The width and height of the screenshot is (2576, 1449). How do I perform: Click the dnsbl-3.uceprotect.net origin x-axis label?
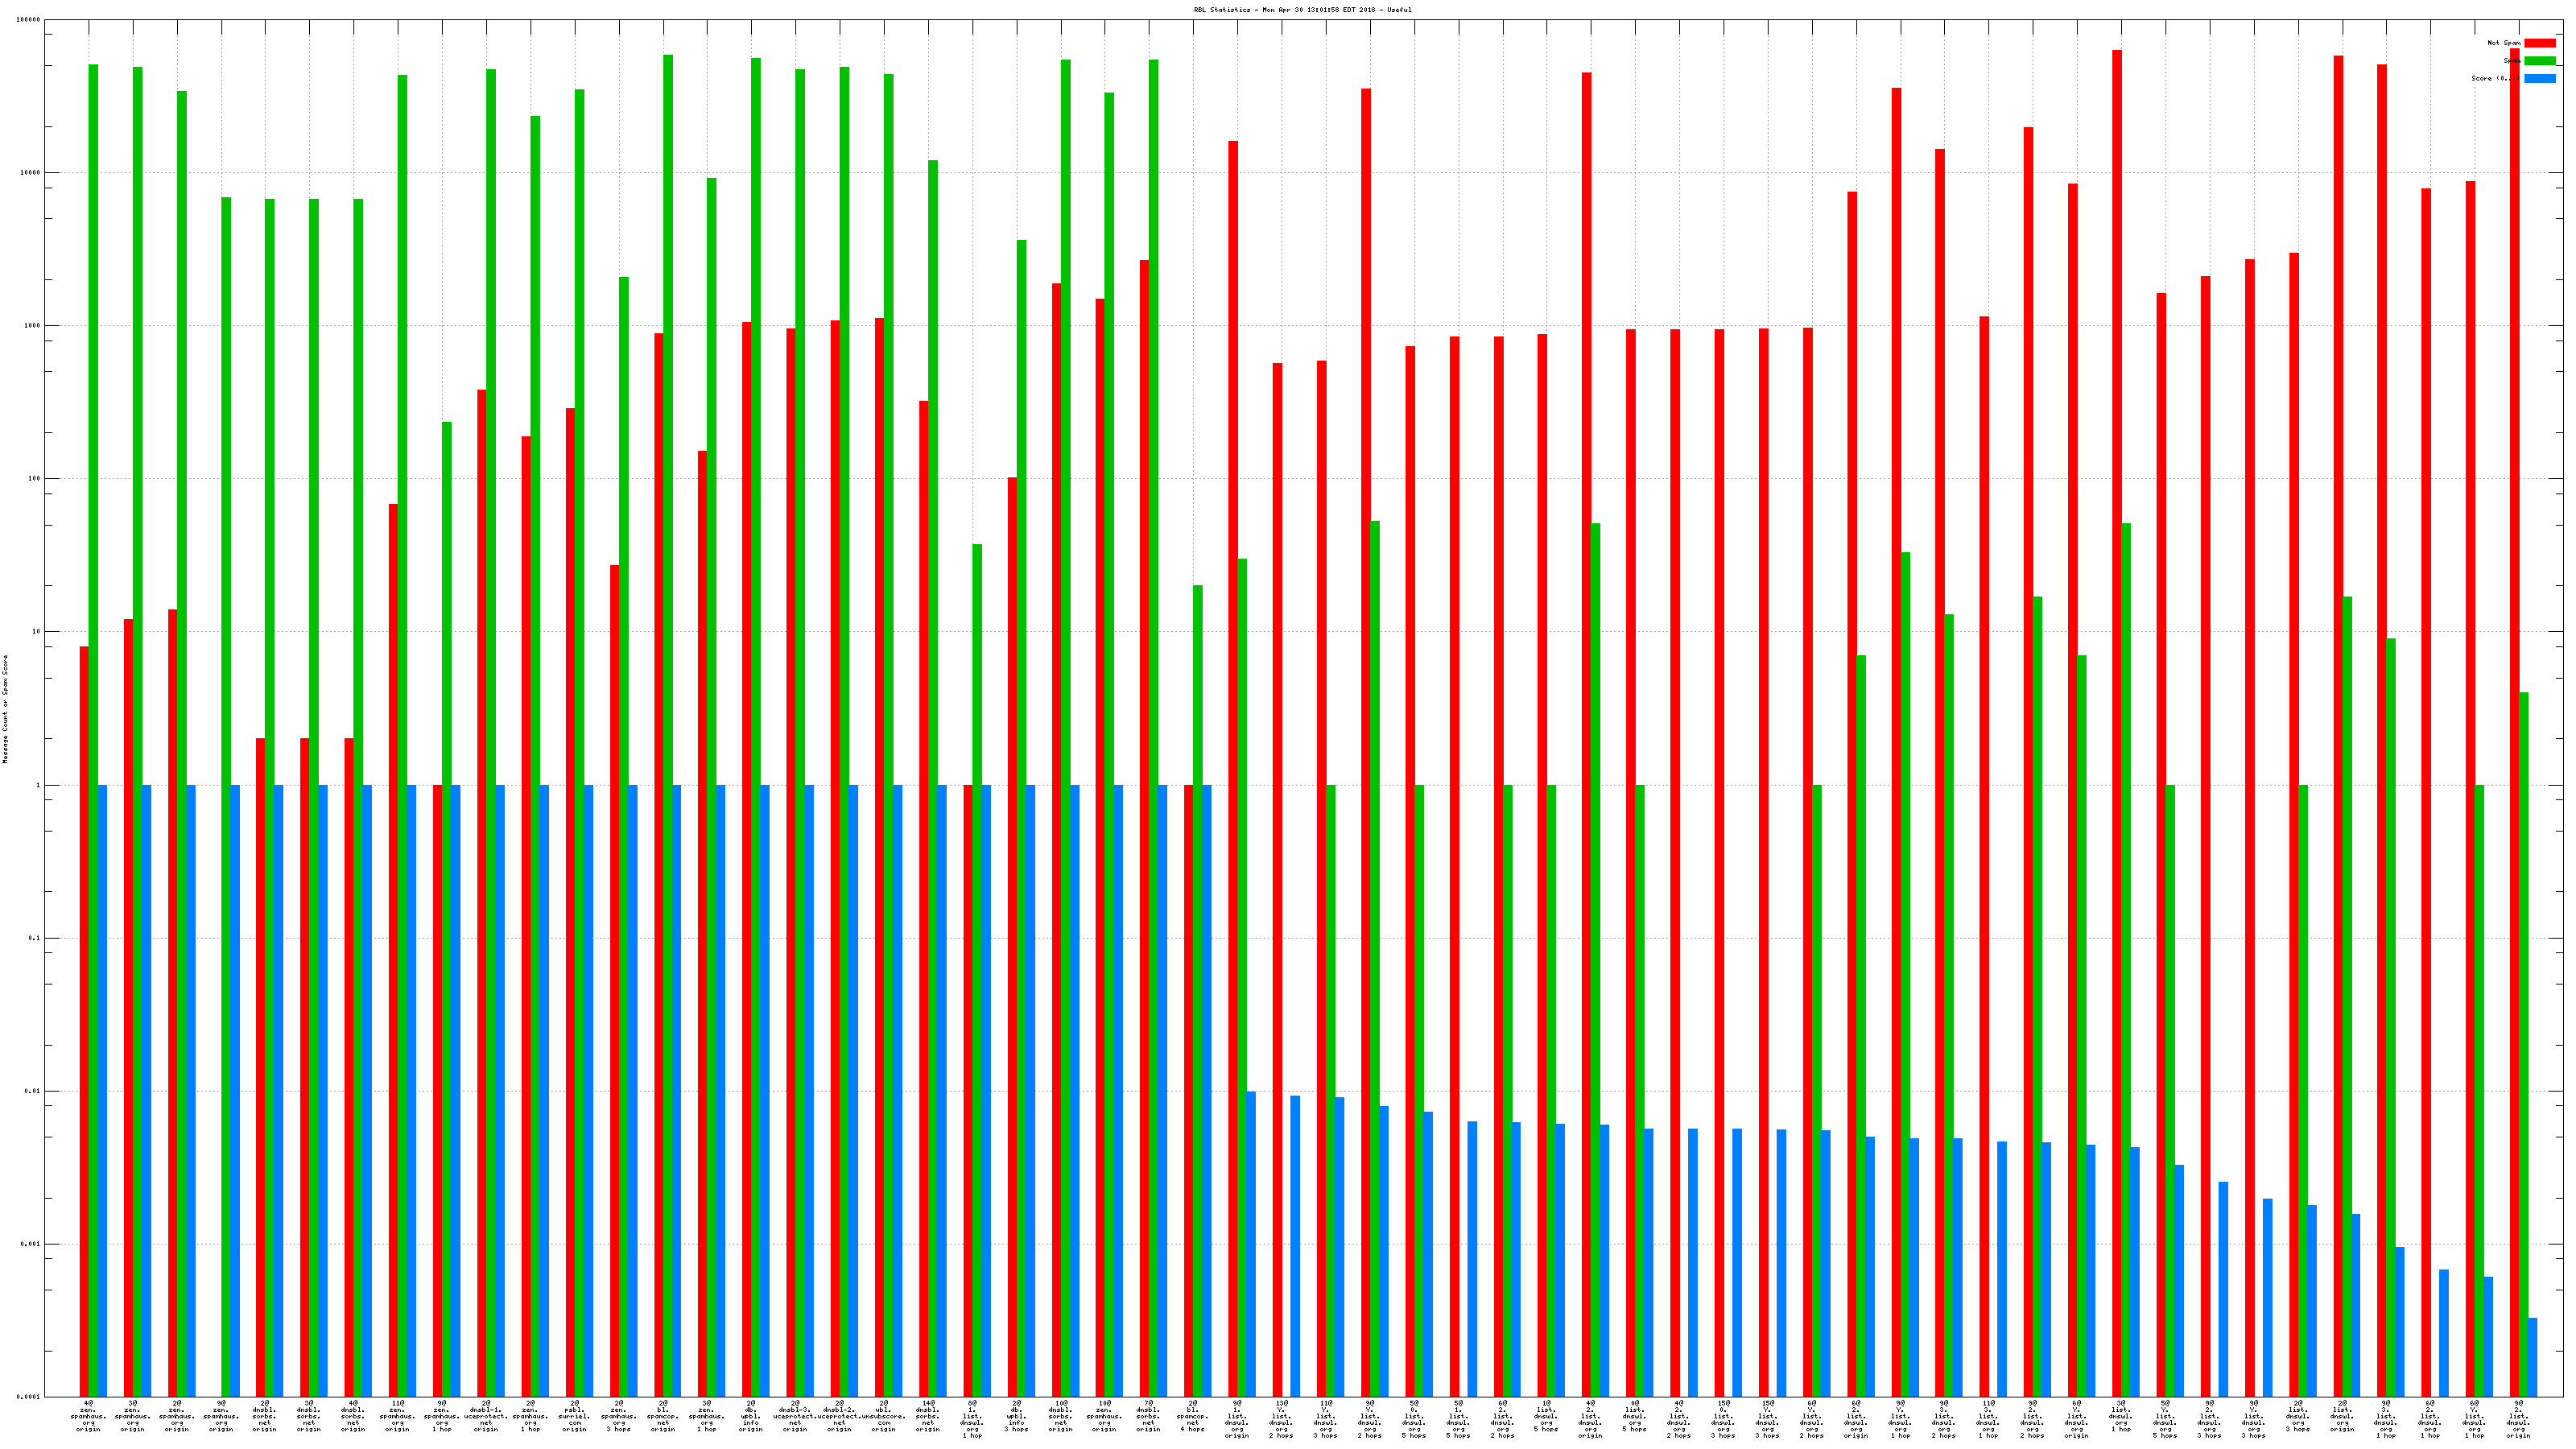click(795, 1416)
